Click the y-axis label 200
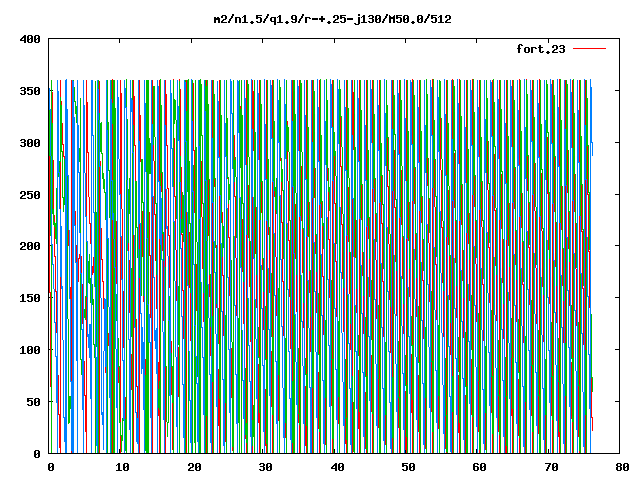The image size is (640, 480). coord(30,246)
